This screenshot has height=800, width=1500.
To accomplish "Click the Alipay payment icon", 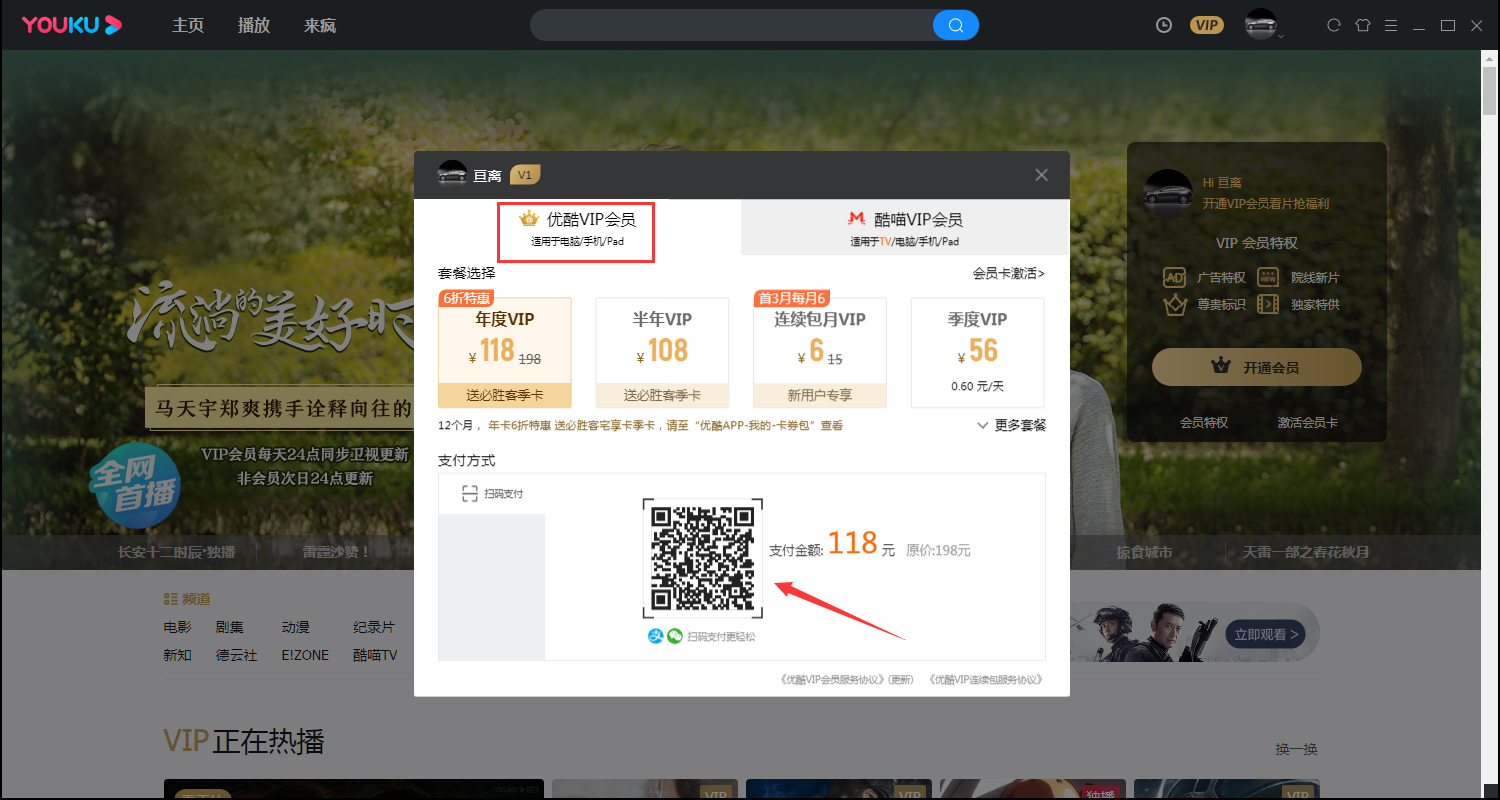I will (x=655, y=637).
